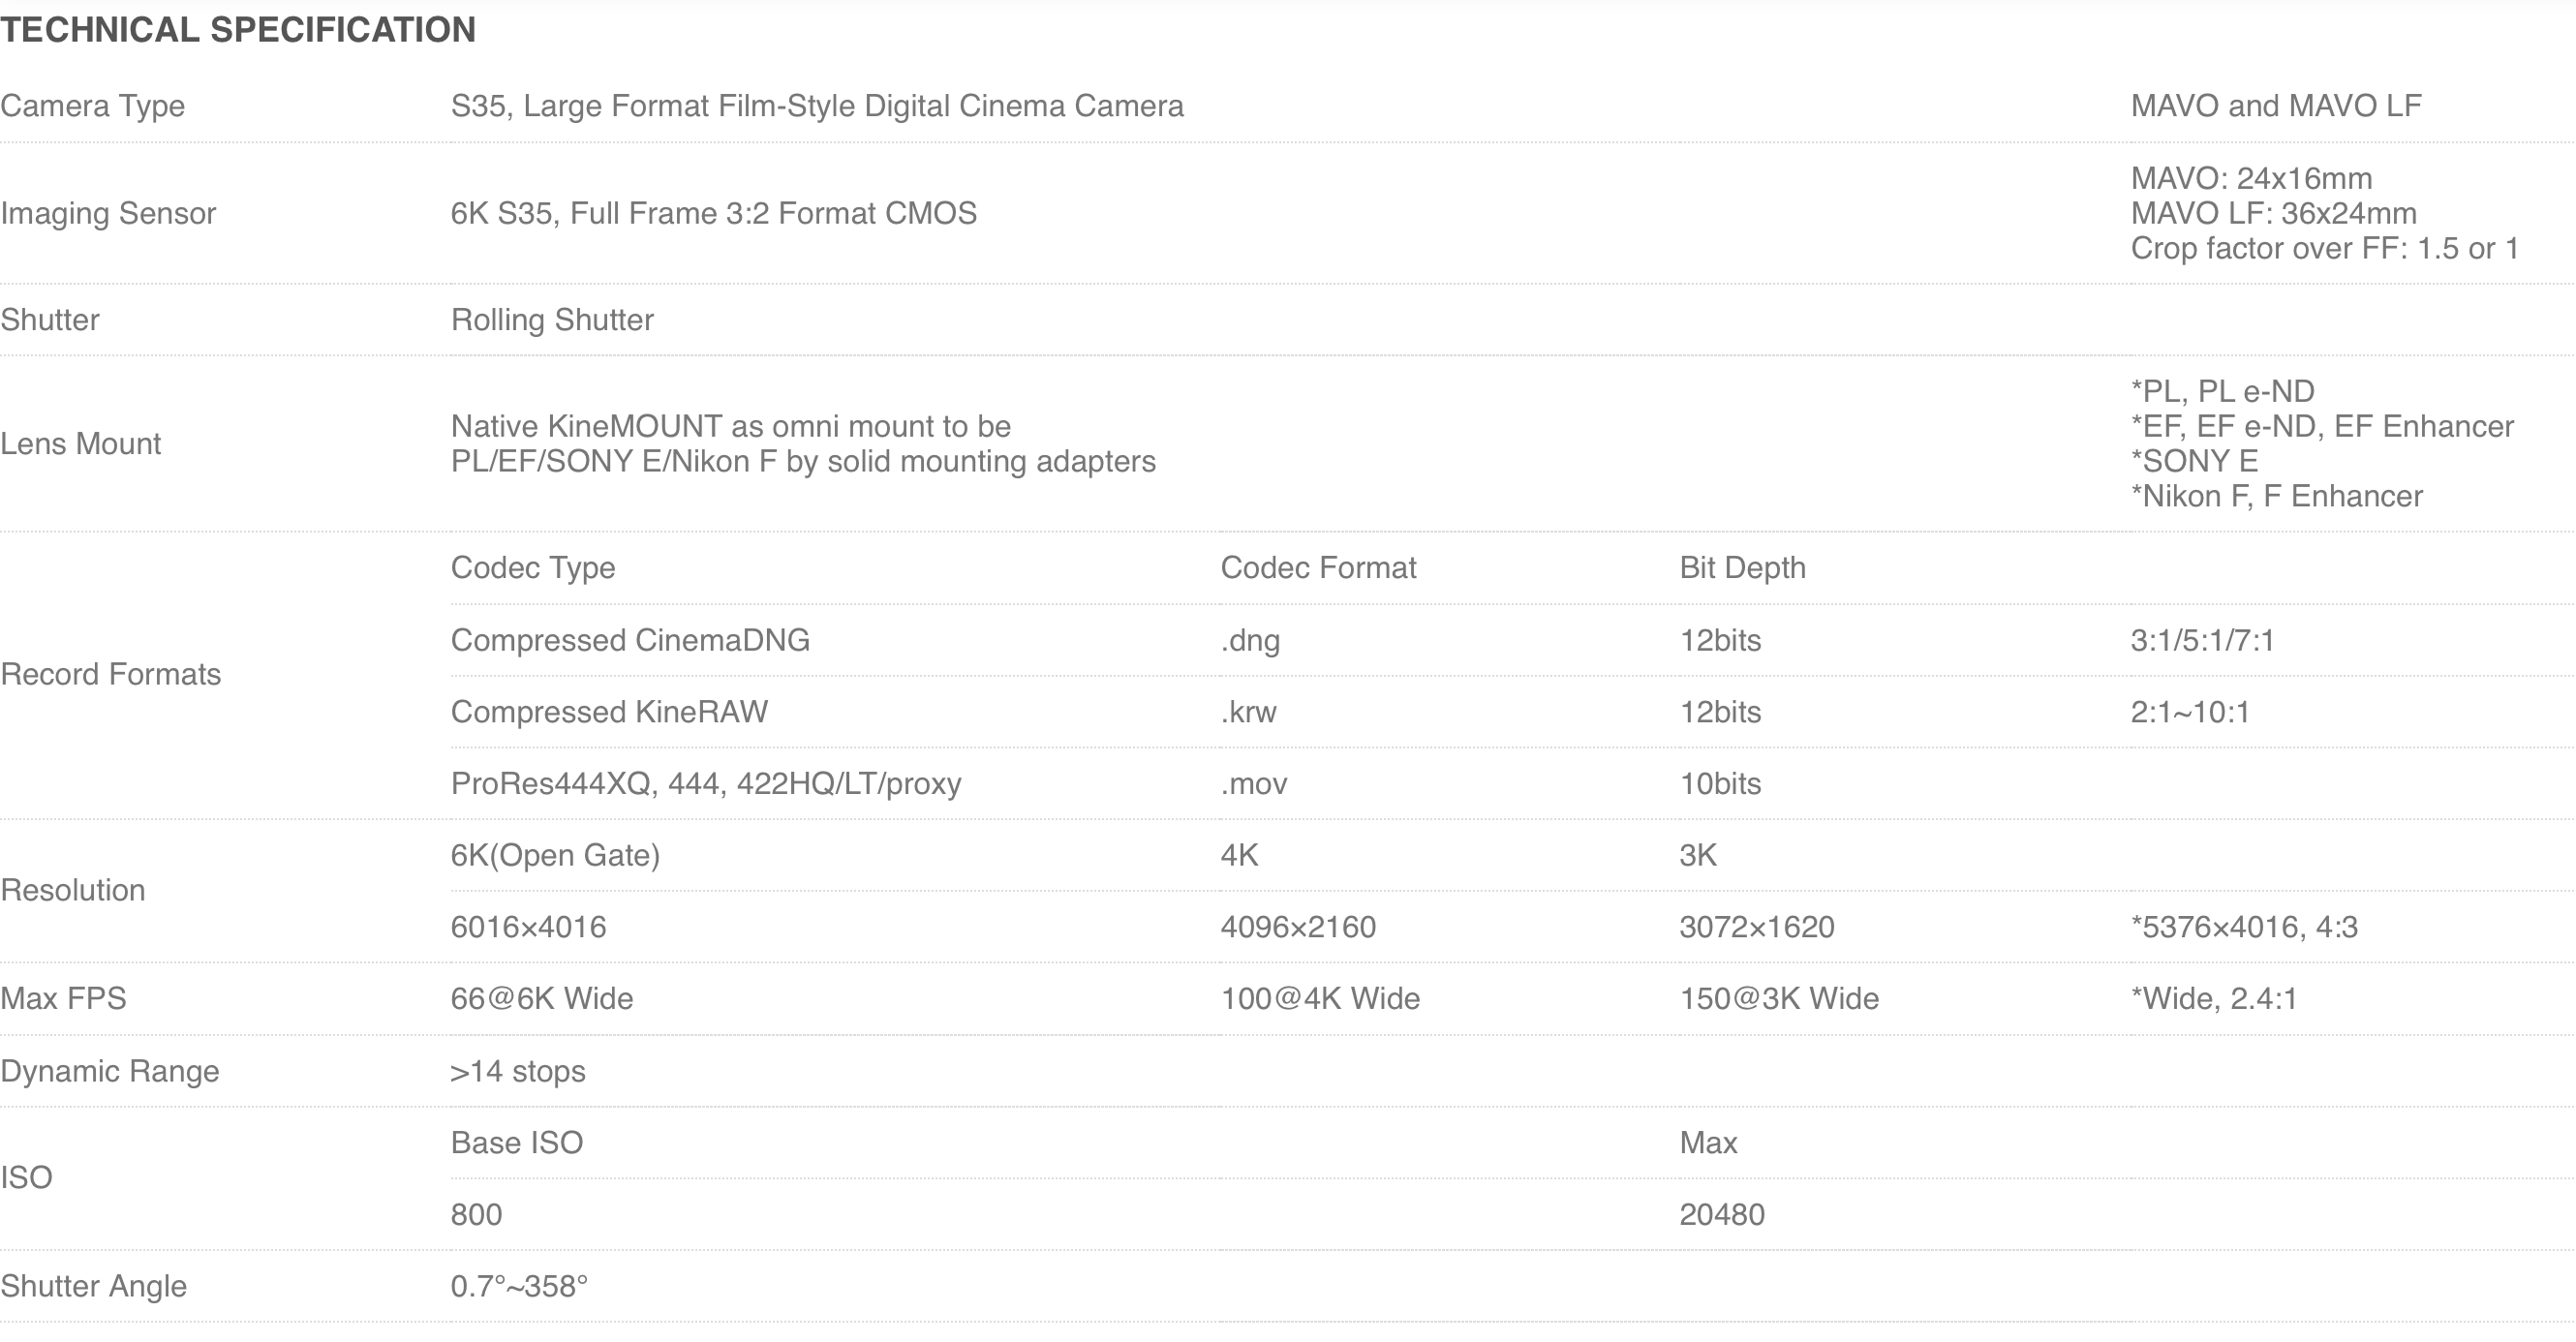Click the Bit Depth column header
The image size is (2576, 1342).
pyautogui.click(x=1742, y=568)
